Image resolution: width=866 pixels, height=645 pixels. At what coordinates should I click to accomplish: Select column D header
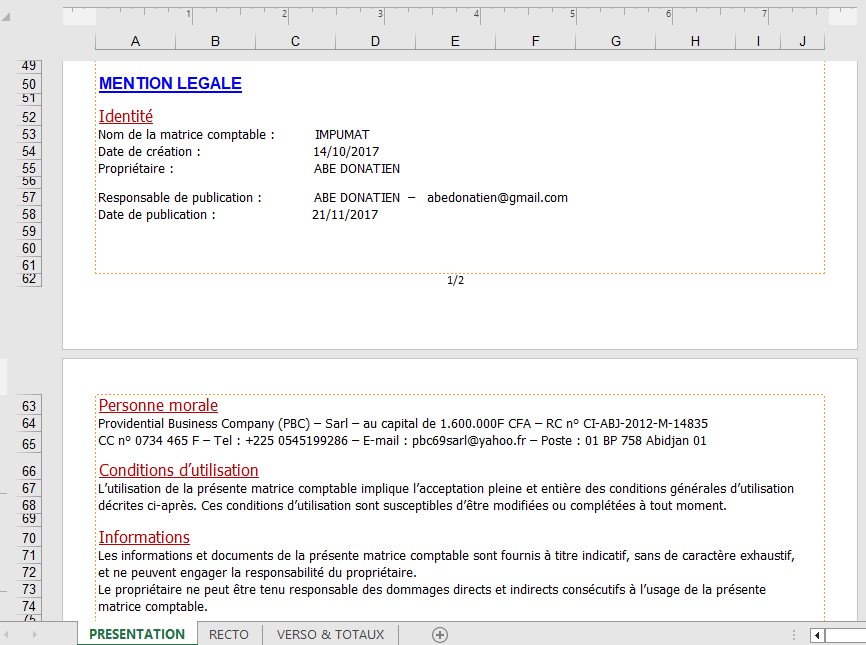pos(376,41)
